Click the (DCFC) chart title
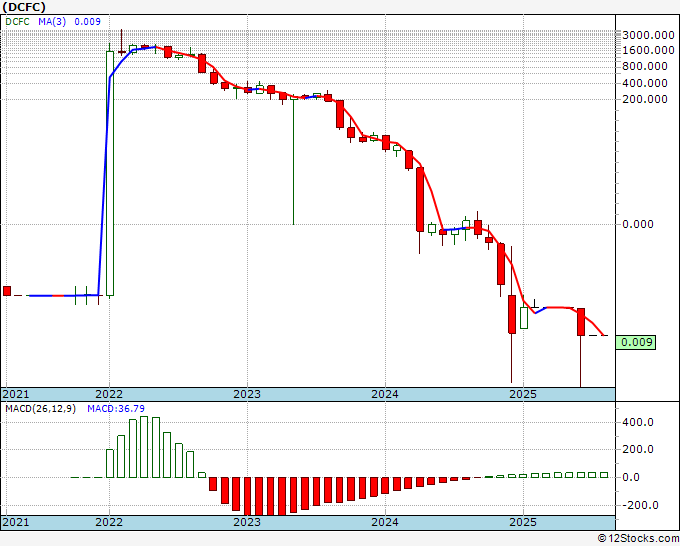This screenshot has width=680, height=546. 24,7
